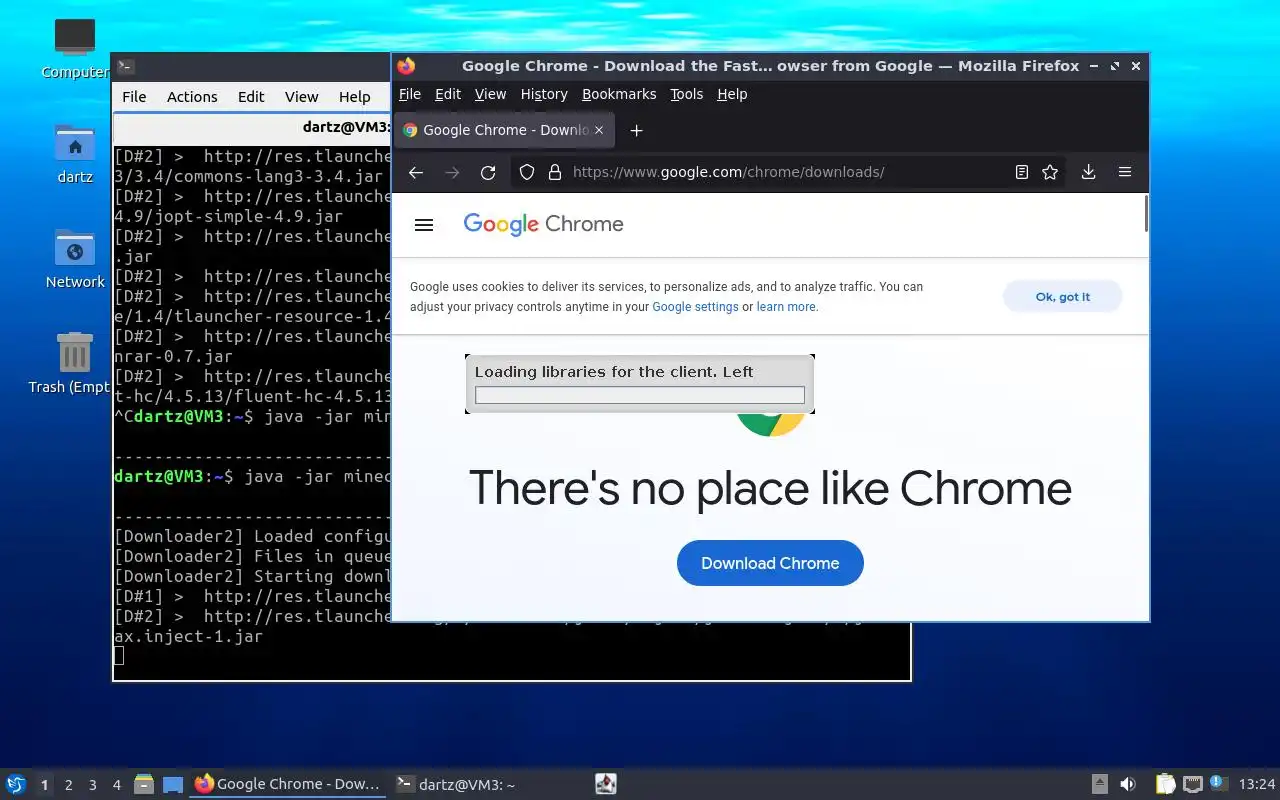Click the show desktop icon in taskbar
Screen dimensions: 1280x800
pyautogui.click(x=173, y=785)
